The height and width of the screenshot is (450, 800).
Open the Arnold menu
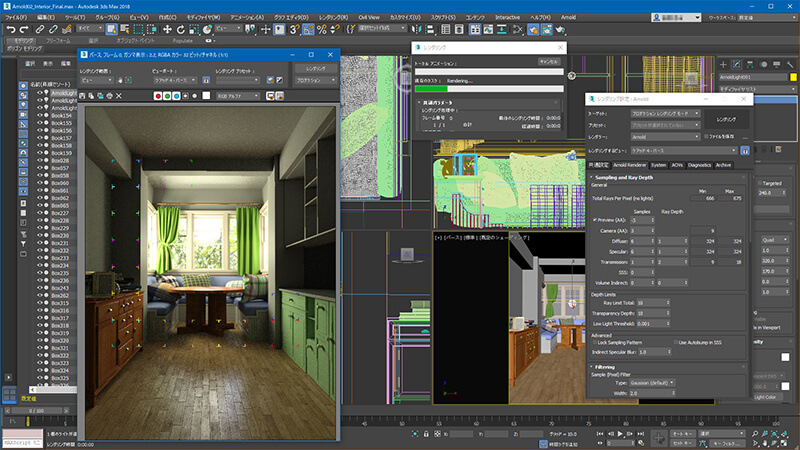[568, 17]
